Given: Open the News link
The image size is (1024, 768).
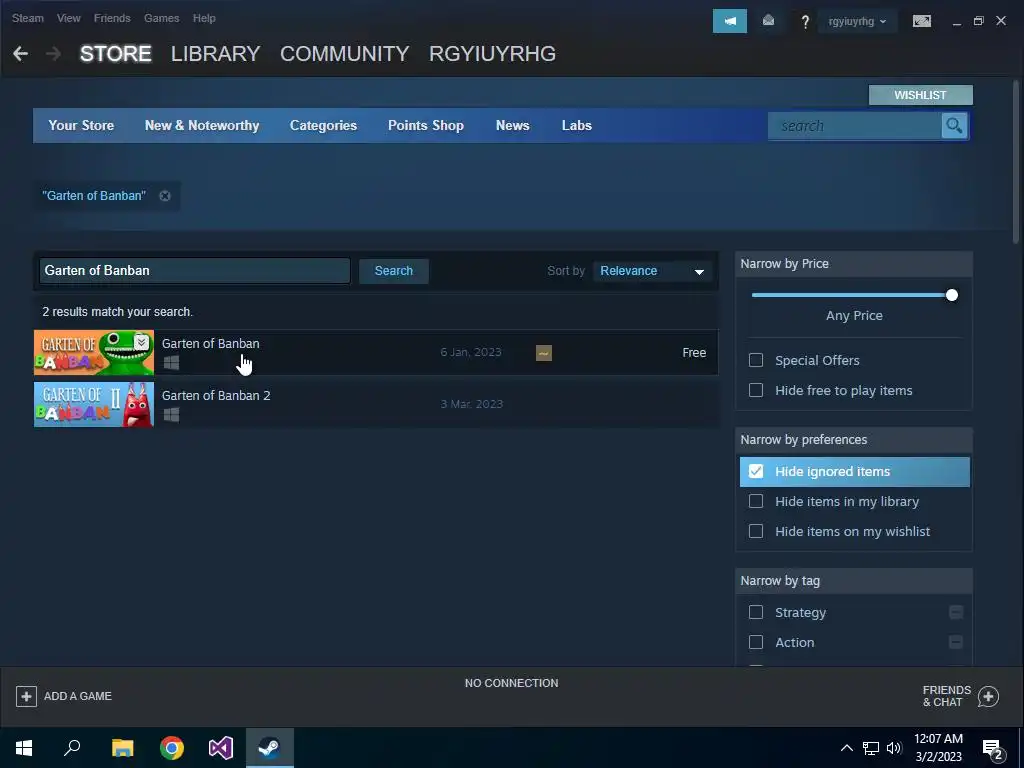Looking at the screenshot, I should (x=512, y=125).
